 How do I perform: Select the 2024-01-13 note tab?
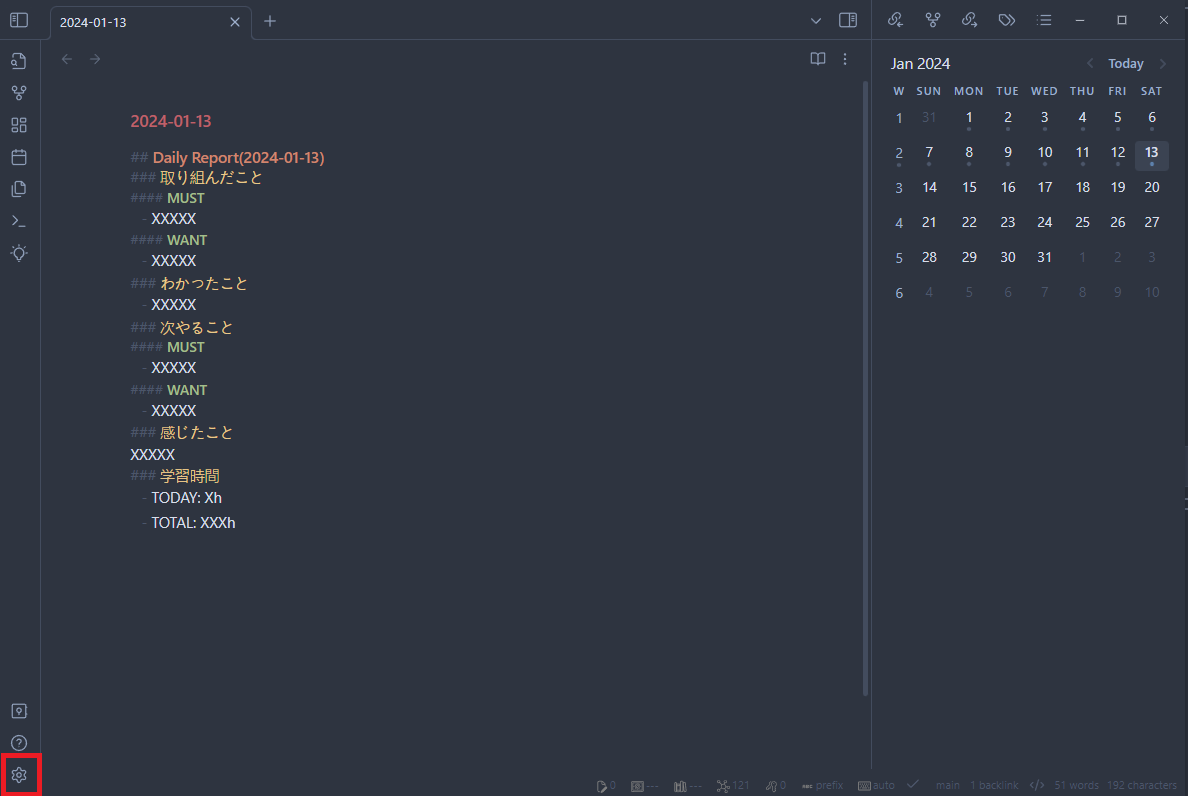coord(150,22)
